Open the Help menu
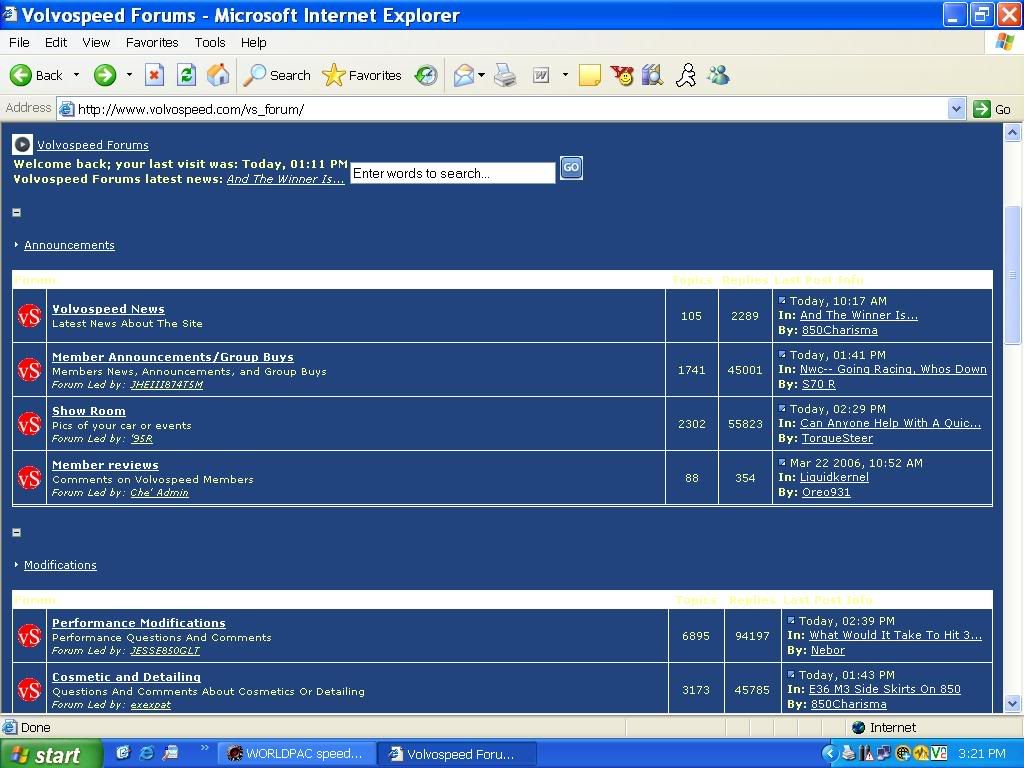 point(253,42)
